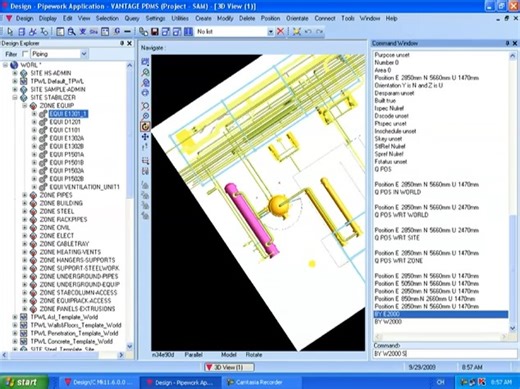Click the linked objects icon left of save
Image resolution: width=520 pixels, height=389 pixels.
pyautogui.click(x=143, y=32)
